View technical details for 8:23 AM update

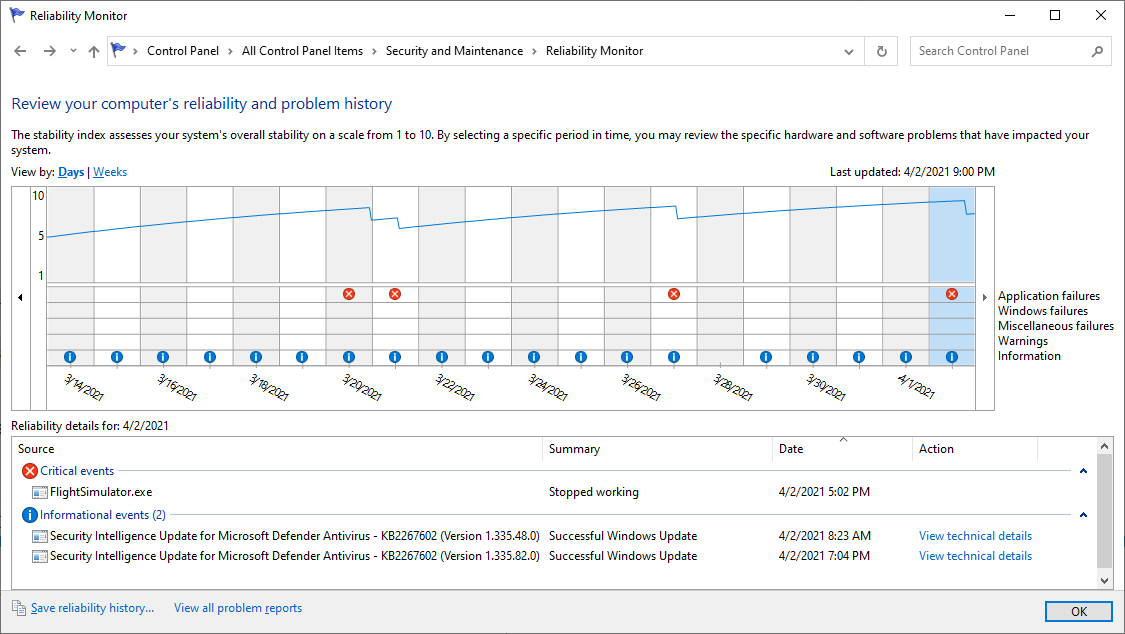pyautogui.click(x=975, y=536)
